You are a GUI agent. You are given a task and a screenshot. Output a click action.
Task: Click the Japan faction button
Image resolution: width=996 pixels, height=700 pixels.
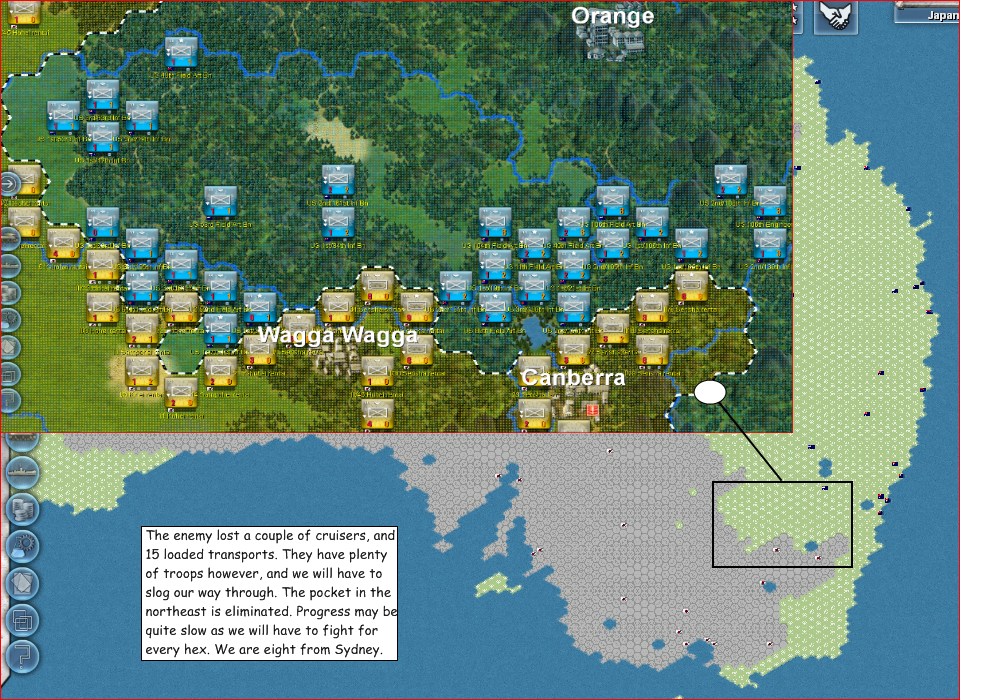pyautogui.click(x=927, y=13)
